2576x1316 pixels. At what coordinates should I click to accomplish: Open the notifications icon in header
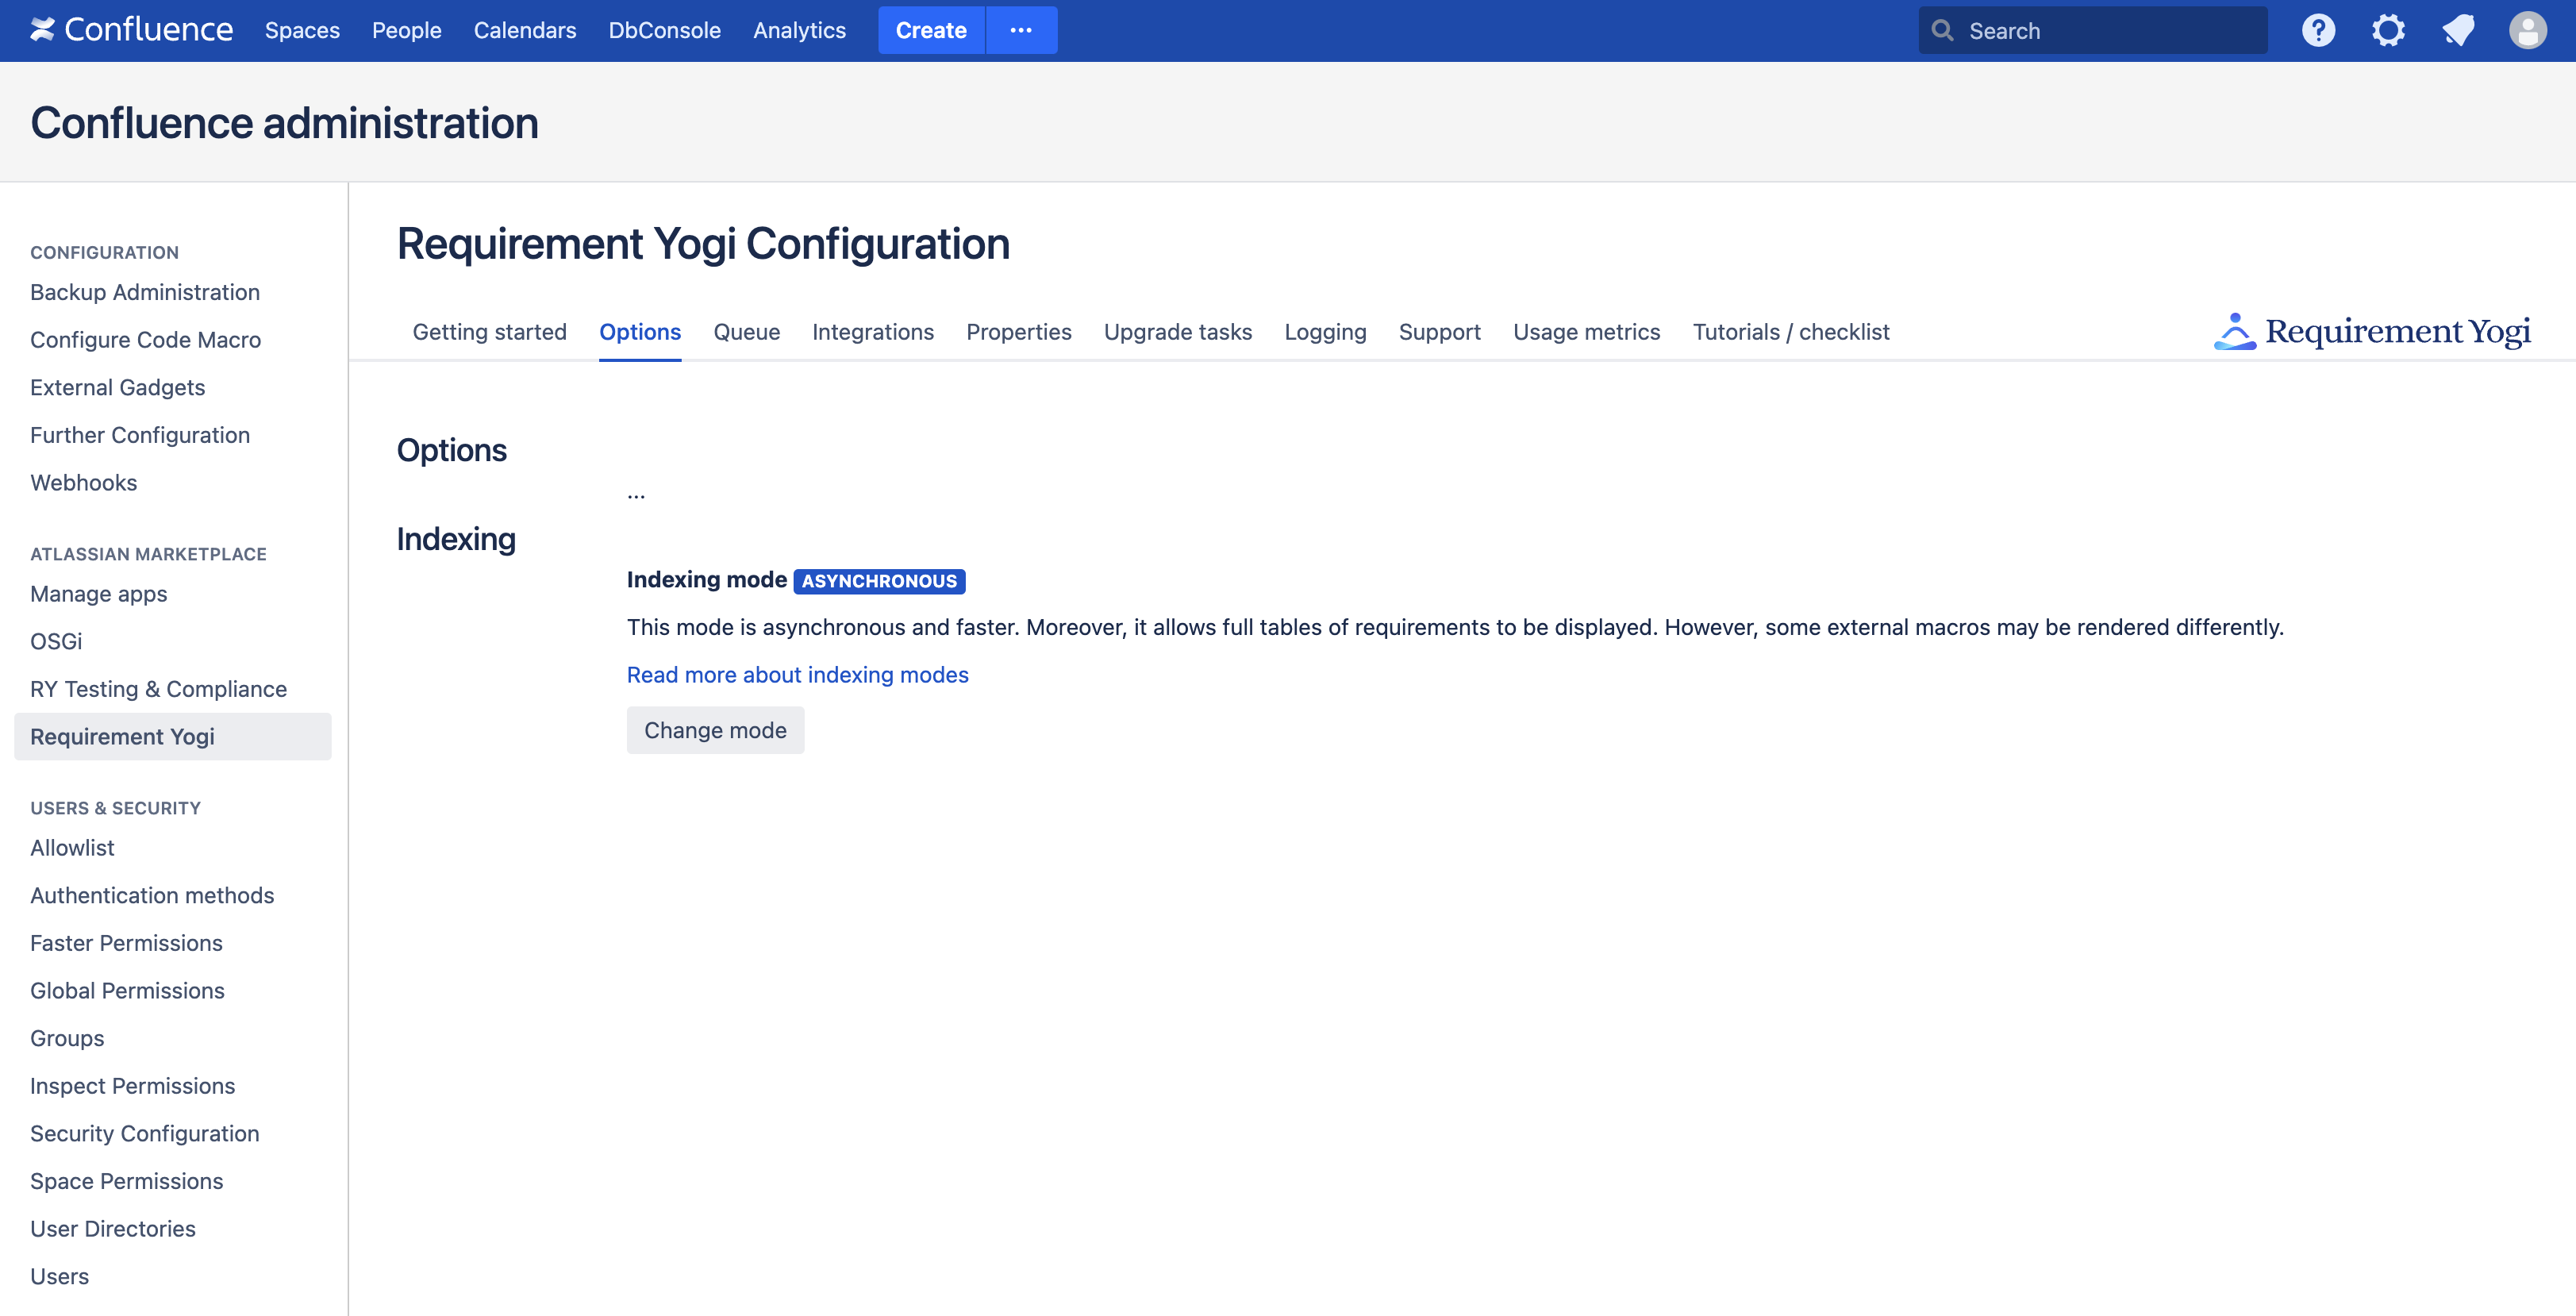click(x=2458, y=30)
